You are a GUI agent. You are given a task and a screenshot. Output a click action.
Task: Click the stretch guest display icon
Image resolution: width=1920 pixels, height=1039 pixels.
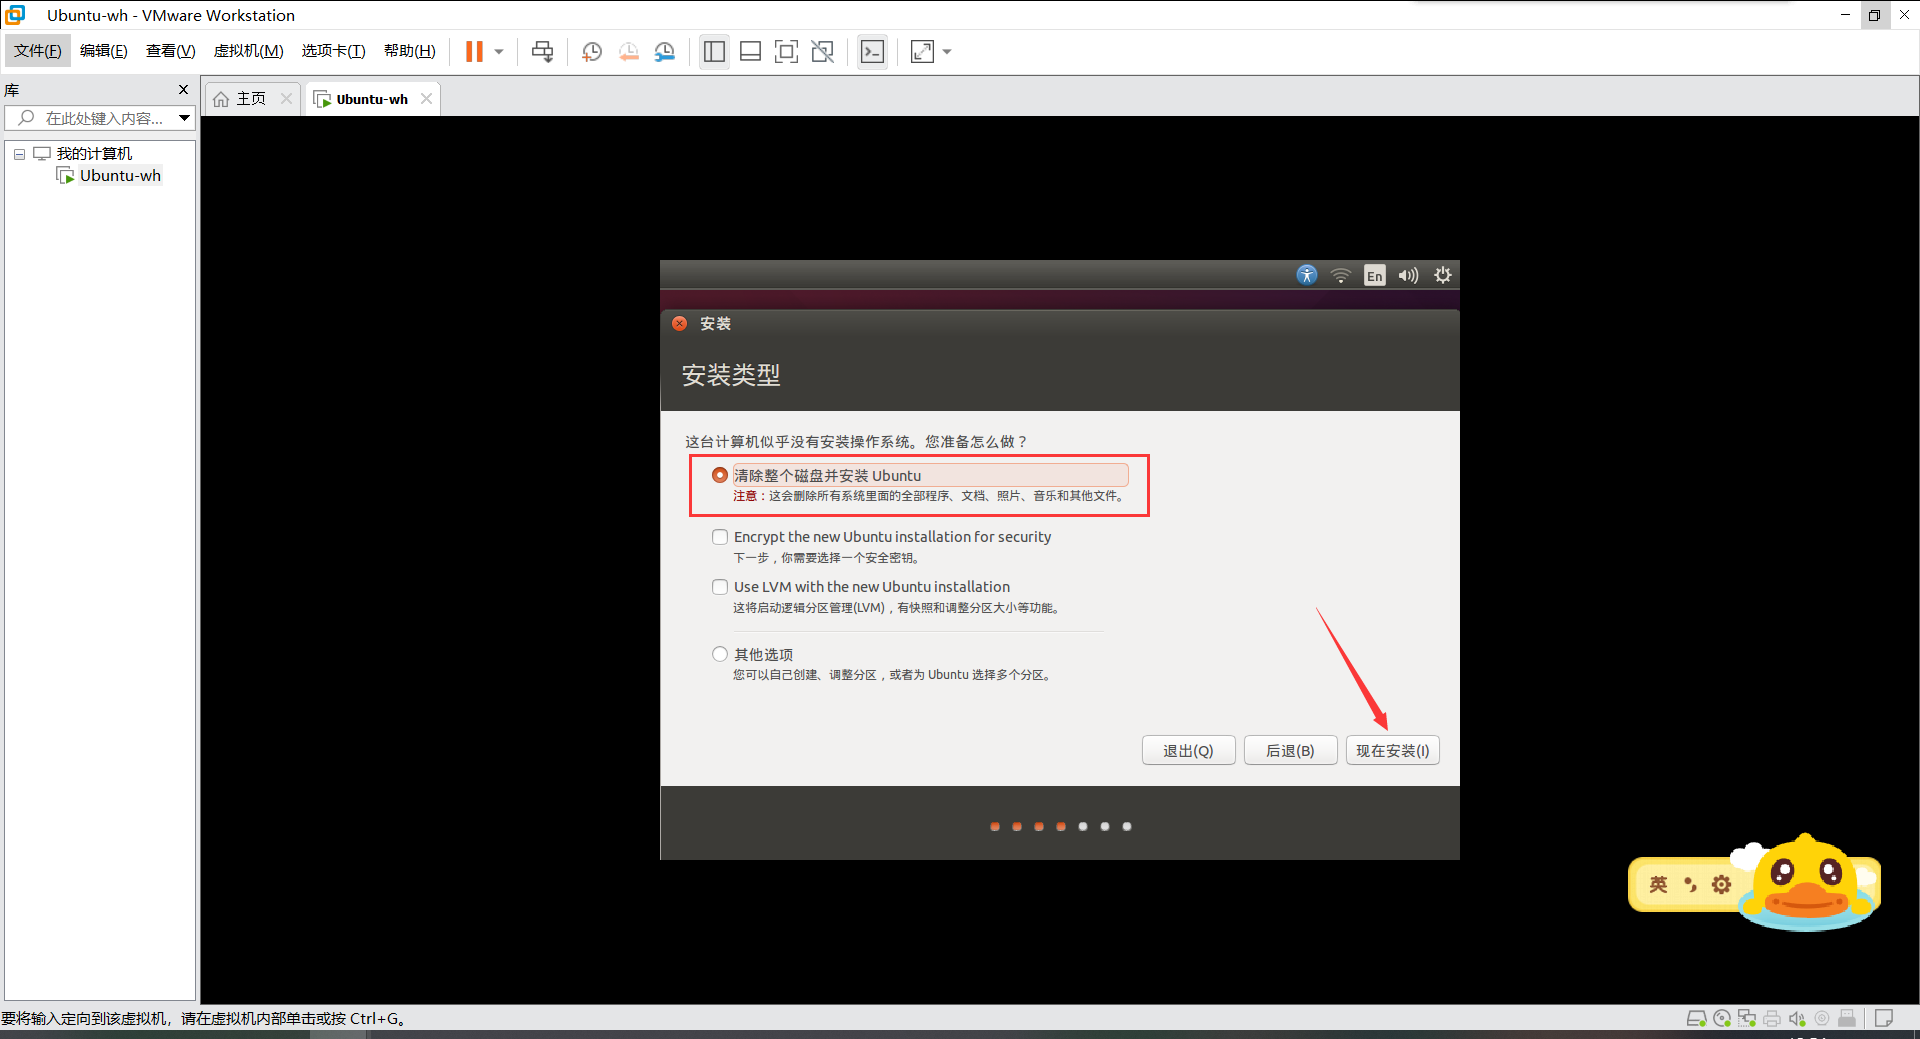point(922,52)
